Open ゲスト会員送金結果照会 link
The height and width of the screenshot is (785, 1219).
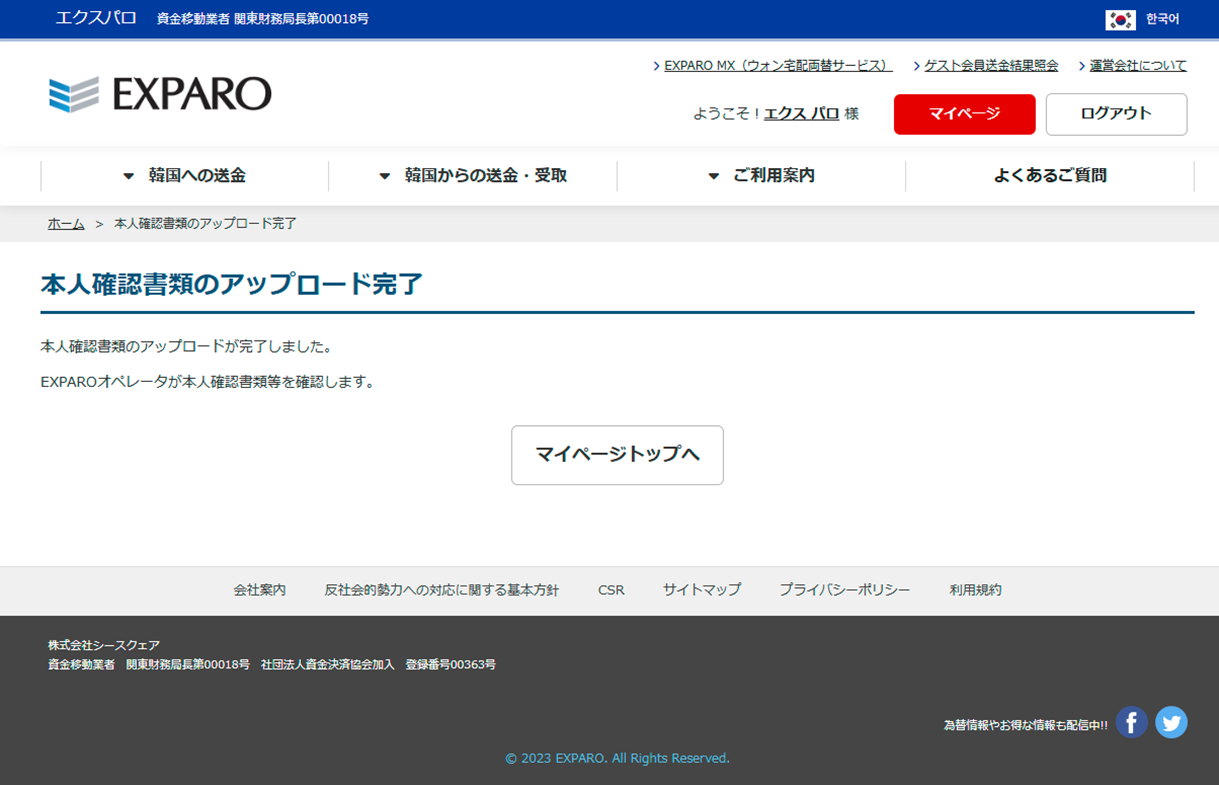(x=990, y=66)
